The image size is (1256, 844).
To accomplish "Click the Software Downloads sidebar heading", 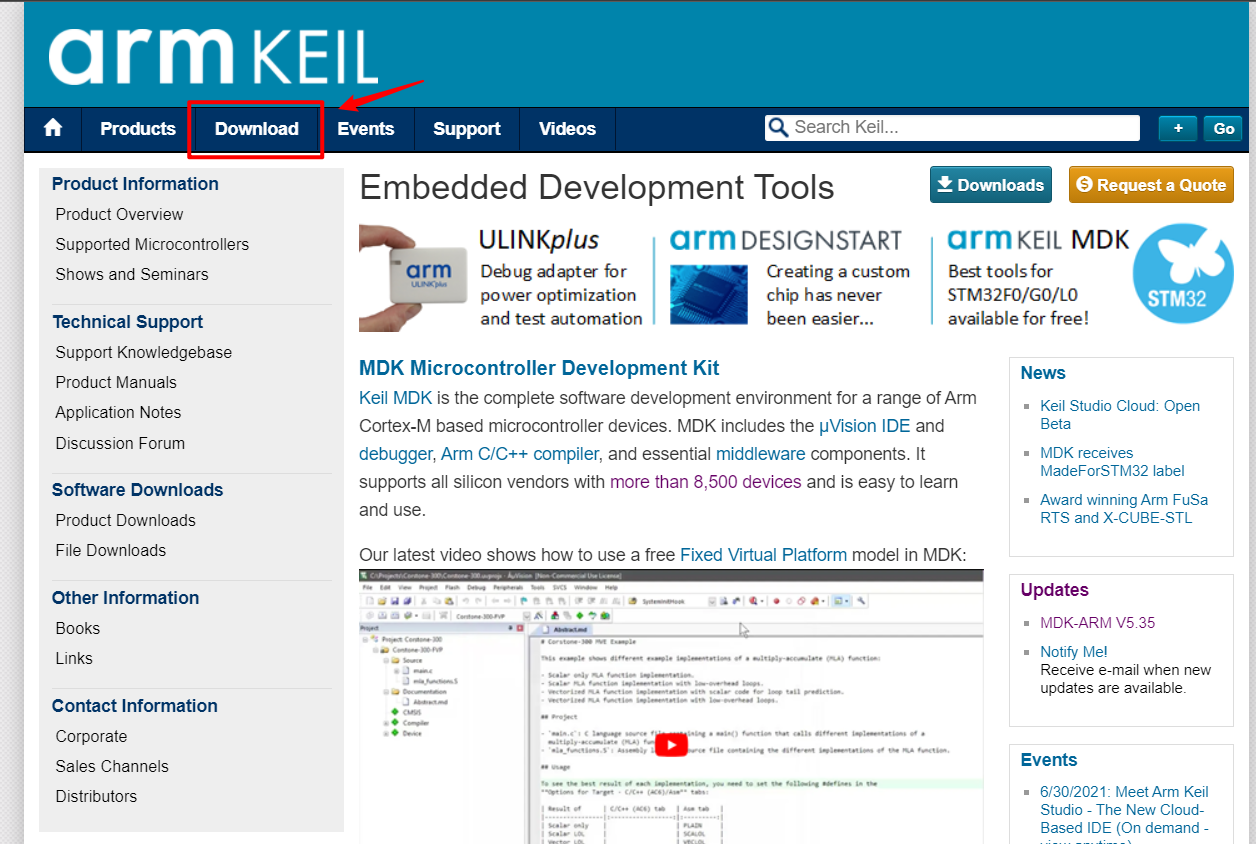I will tap(138, 490).
